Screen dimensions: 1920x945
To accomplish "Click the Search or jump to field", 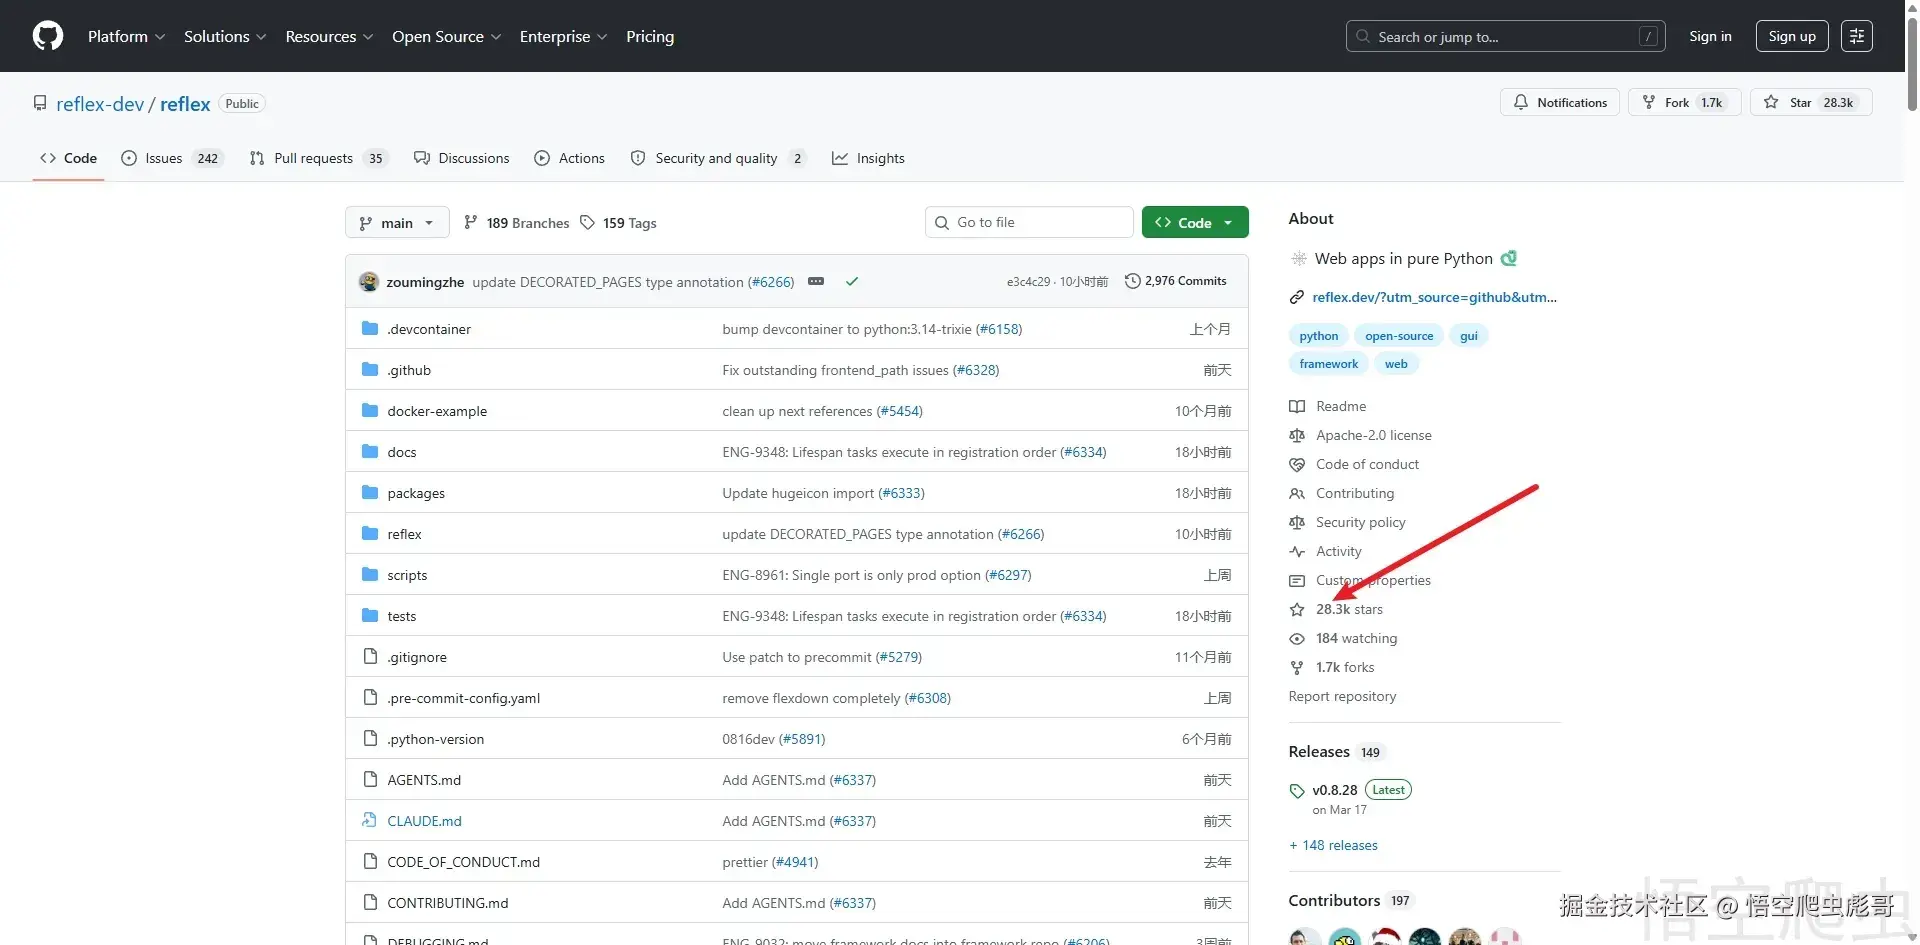I will click(x=1505, y=36).
